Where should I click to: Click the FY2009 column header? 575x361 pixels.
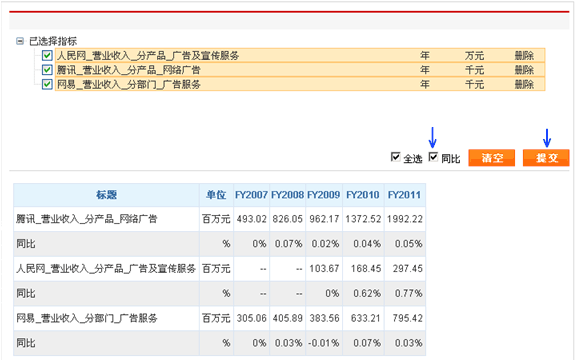pos(324,195)
